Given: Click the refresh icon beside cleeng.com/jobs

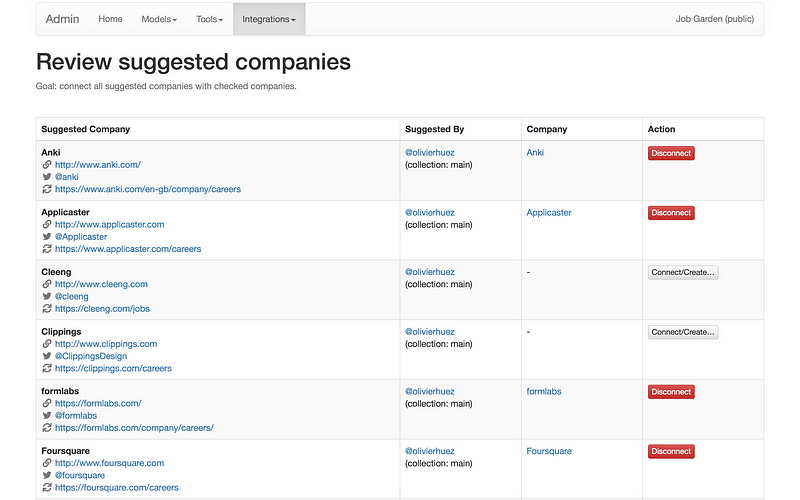Looking at the screenshot, I should [46, 308].
